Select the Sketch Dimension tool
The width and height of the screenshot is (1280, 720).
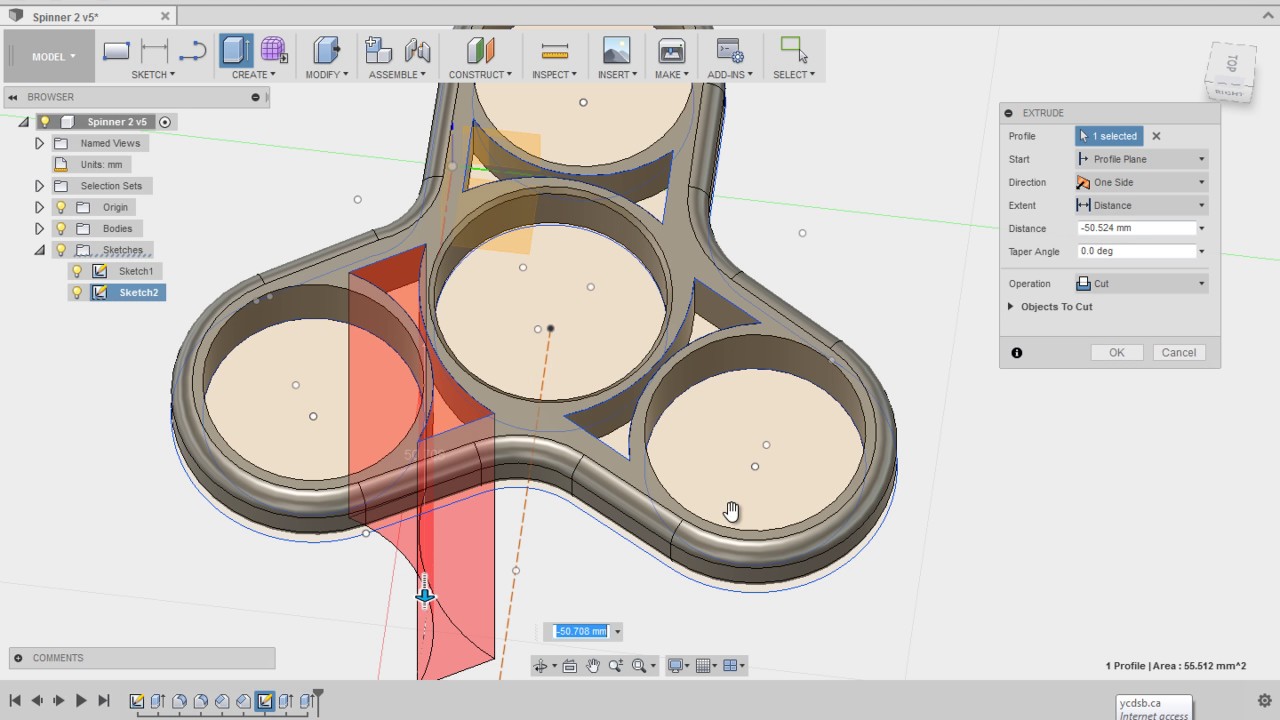(154, 51)
